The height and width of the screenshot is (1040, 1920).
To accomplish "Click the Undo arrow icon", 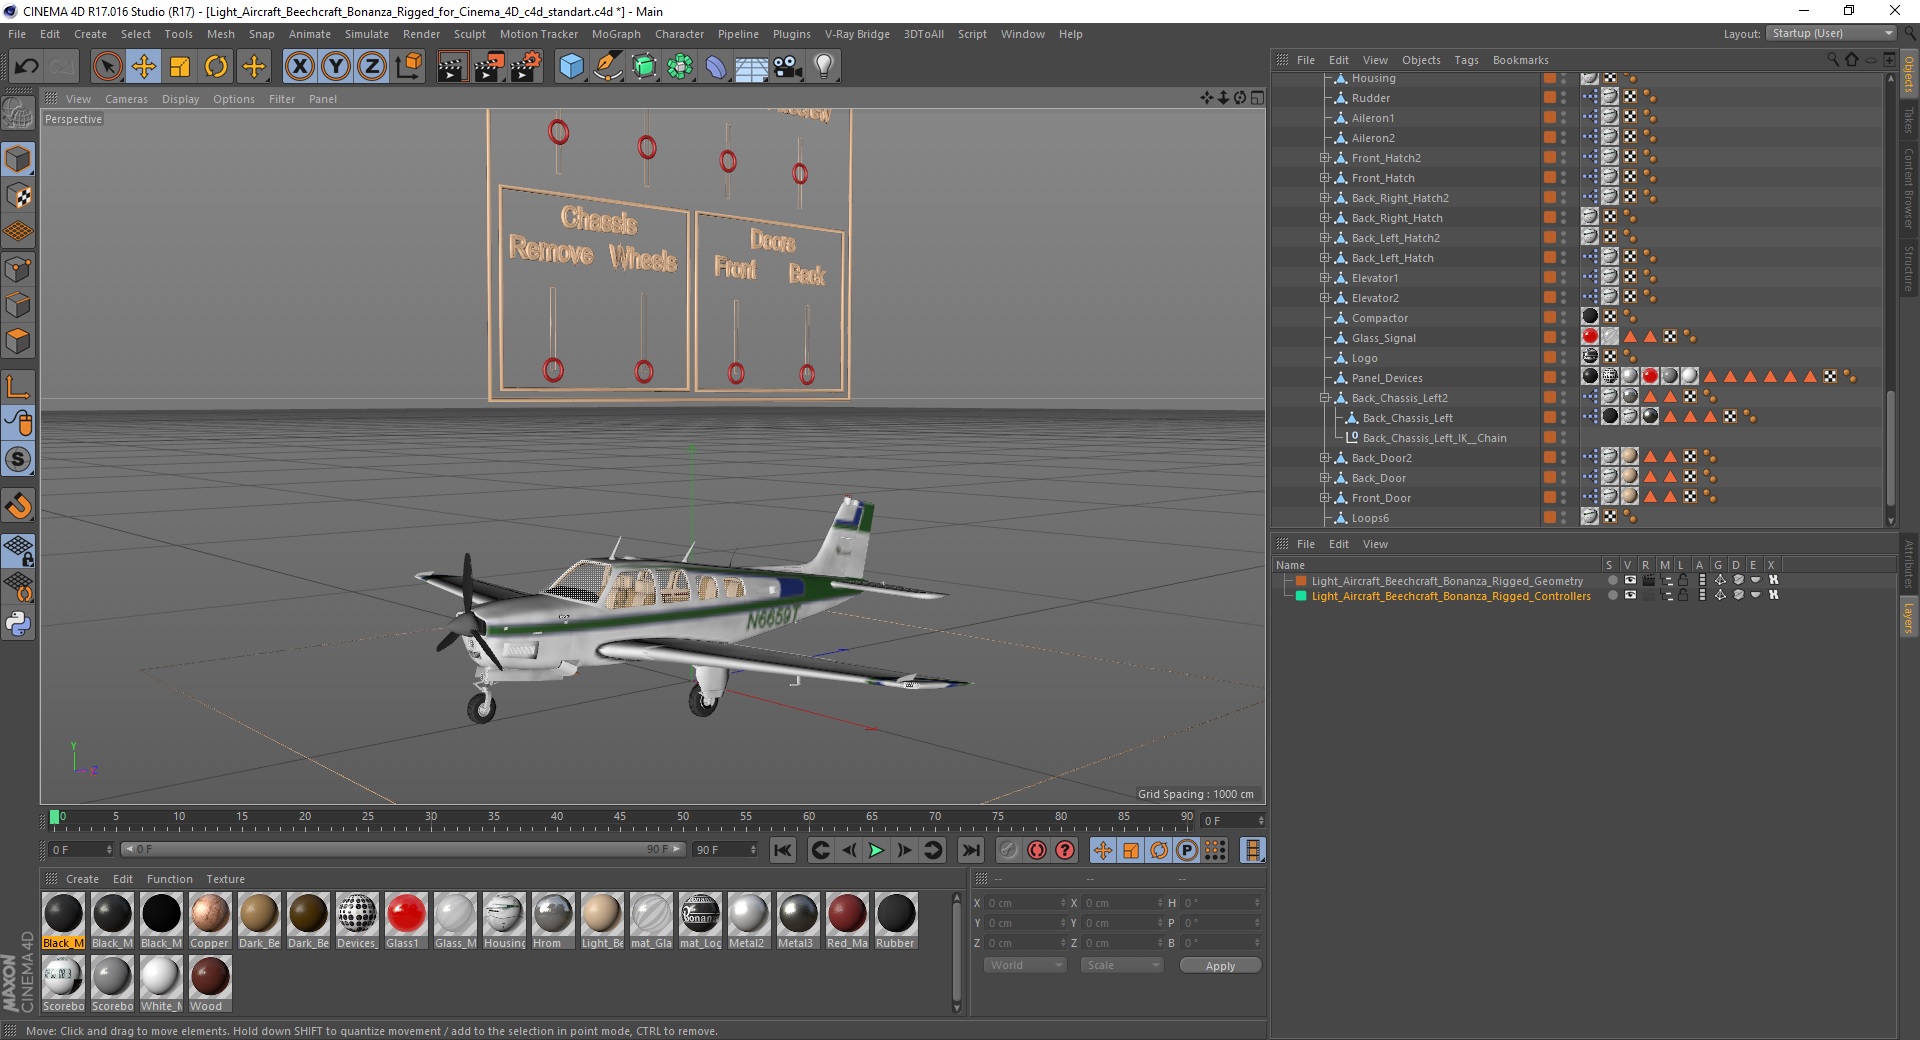I will tap(27, 67).
